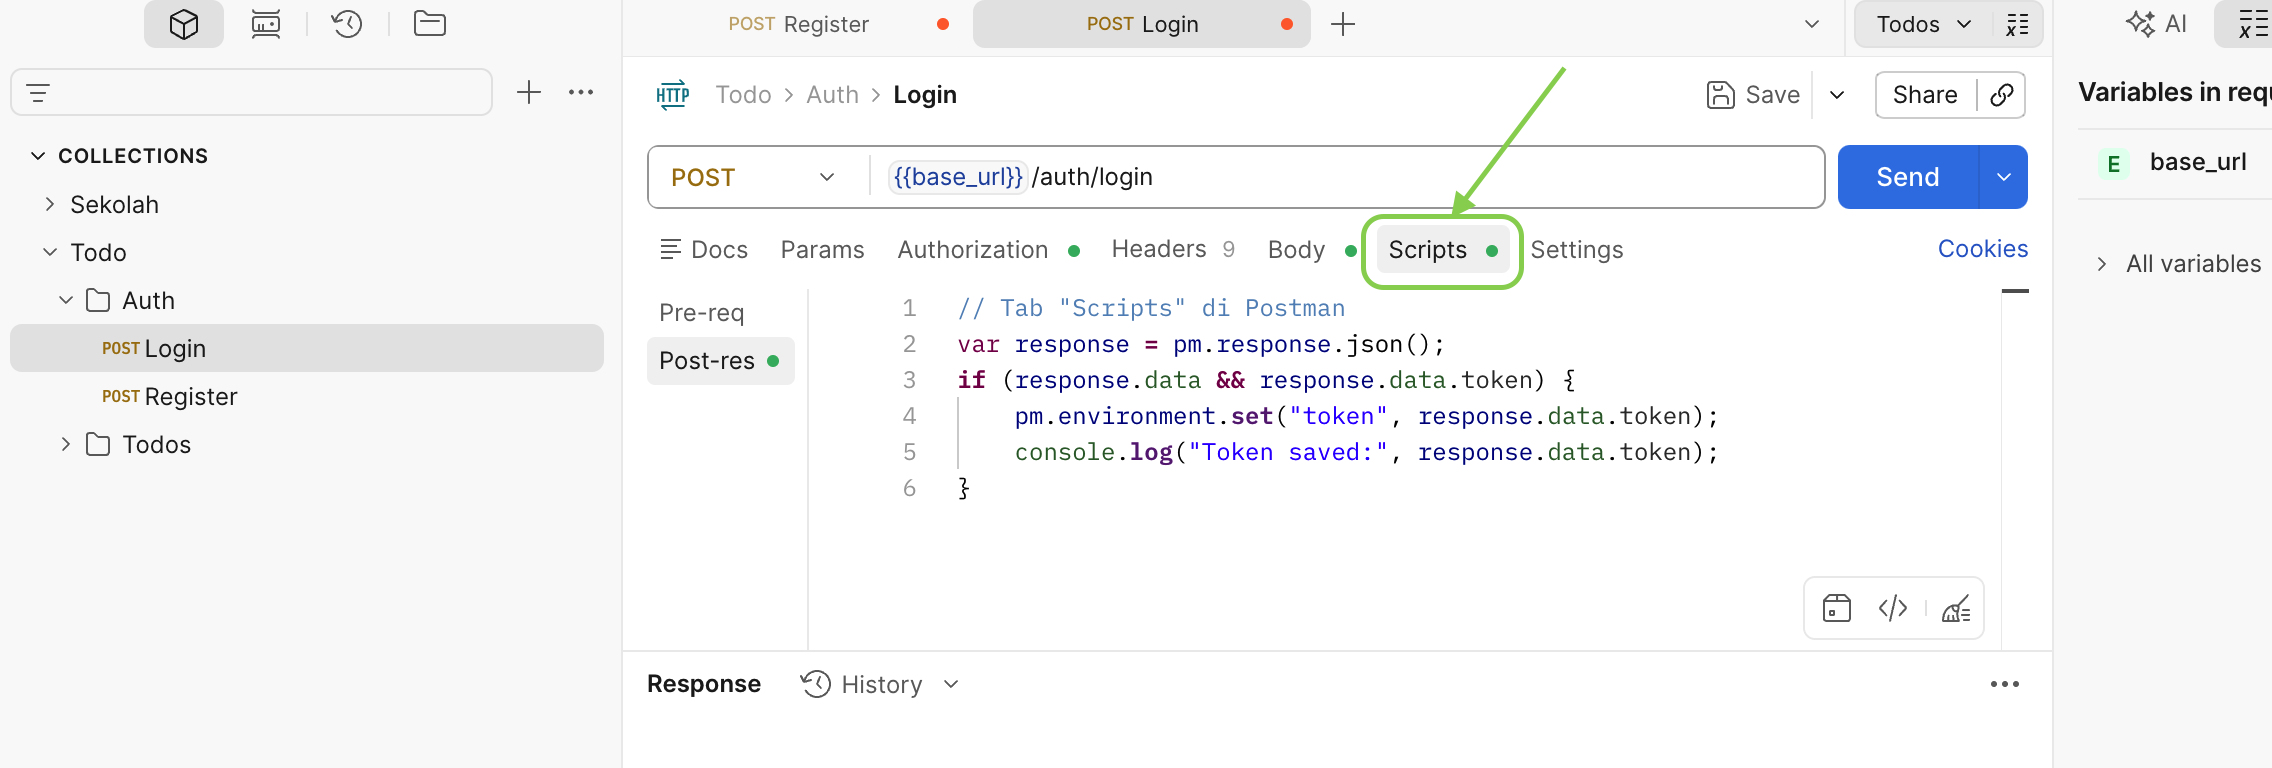Click the HTTP request type icon
This screenshot has height=768, width=2272.
coord(673,95)
